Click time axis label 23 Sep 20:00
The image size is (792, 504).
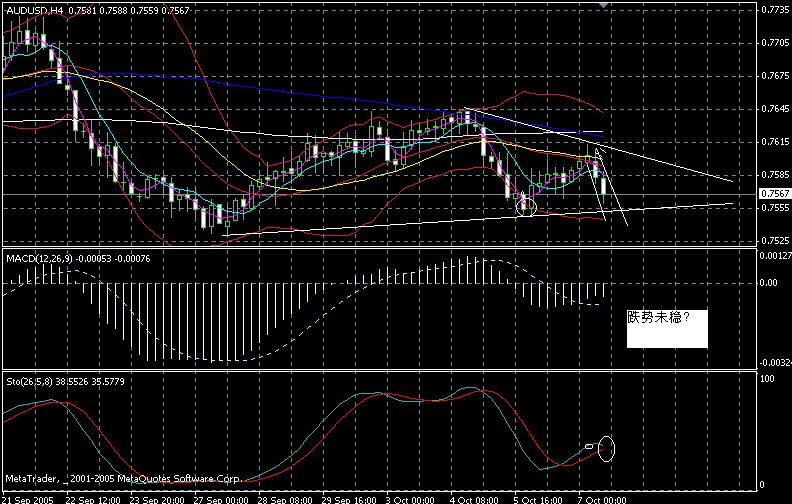click(157, 500)
